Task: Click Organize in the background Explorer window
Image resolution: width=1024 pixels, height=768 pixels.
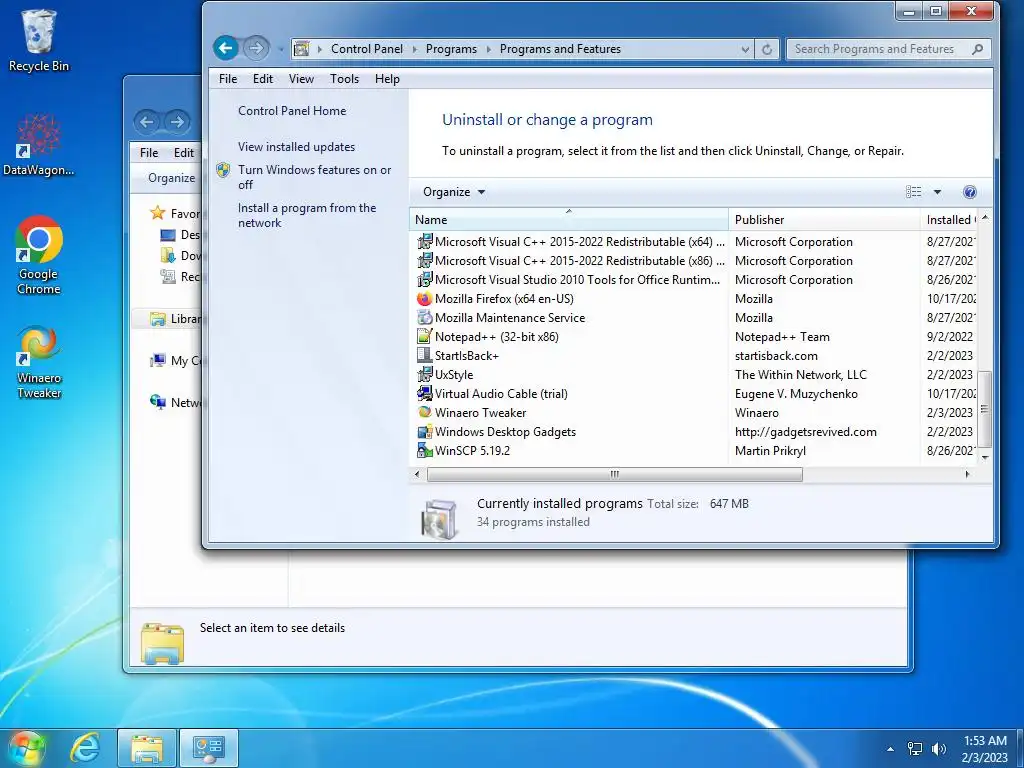Action: point(171,178)
